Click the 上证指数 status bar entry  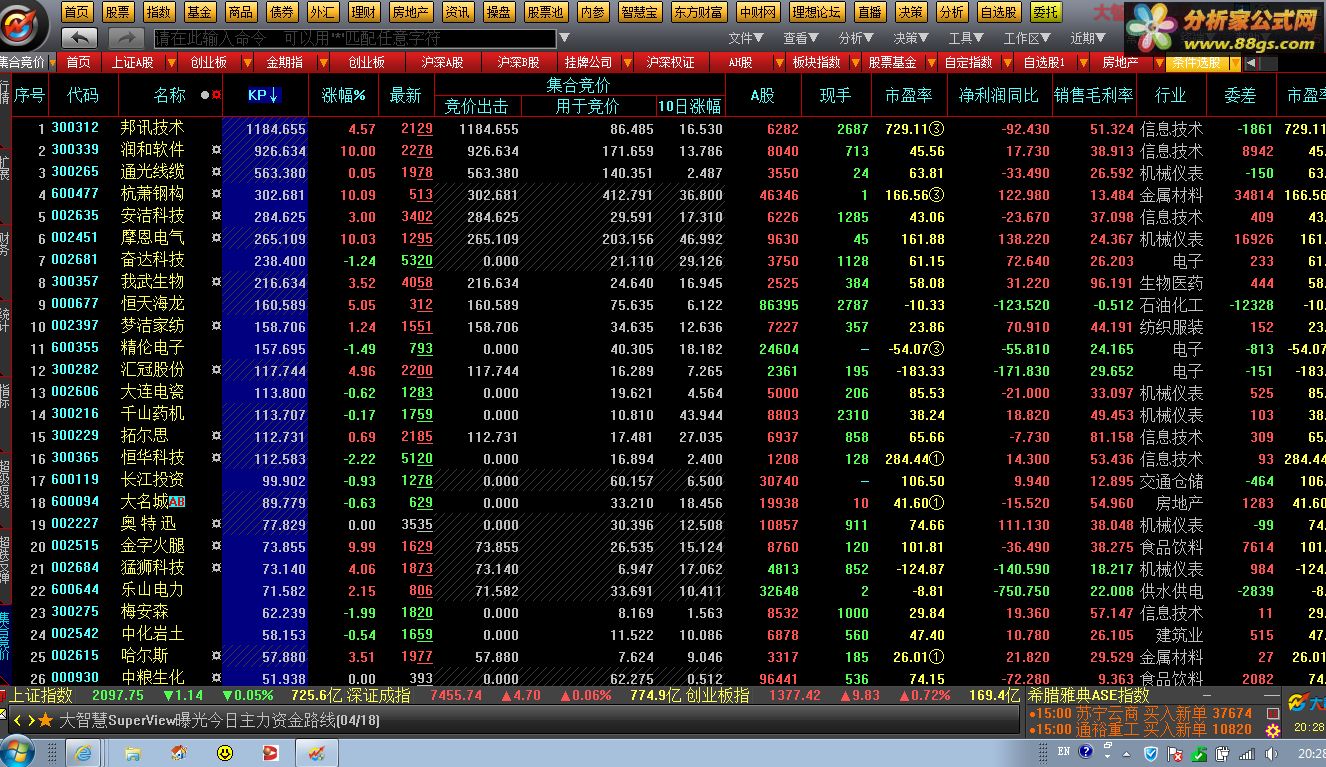click(x=42, y=695)
